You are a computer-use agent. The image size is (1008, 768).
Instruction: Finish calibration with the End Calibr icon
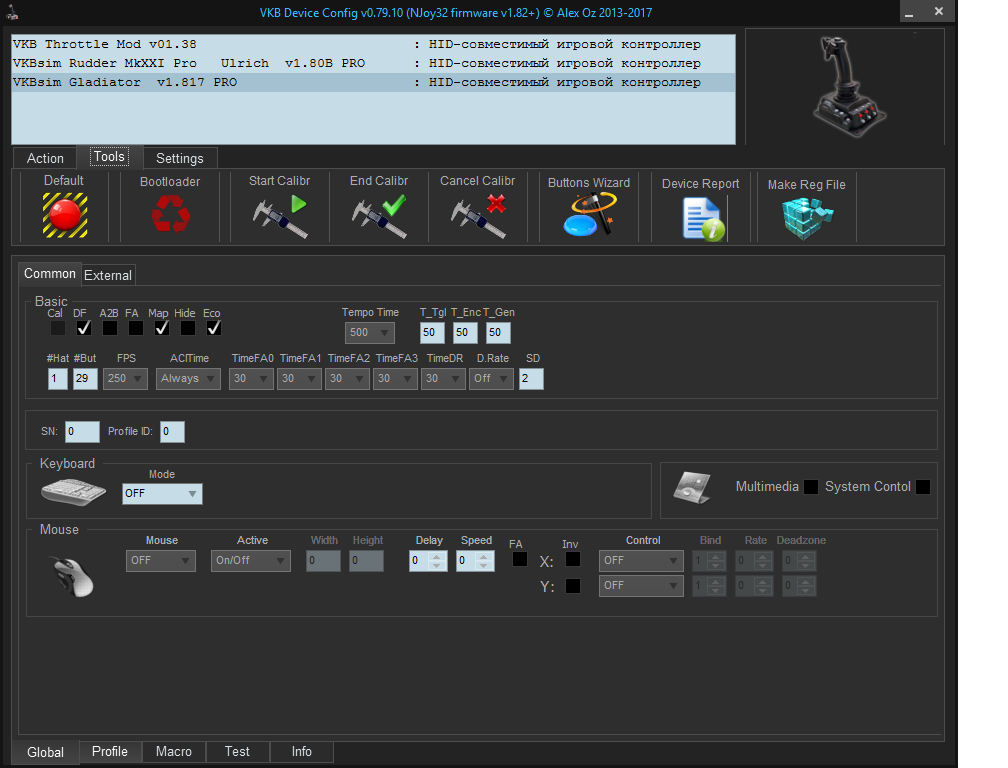(x=379, y=217)
